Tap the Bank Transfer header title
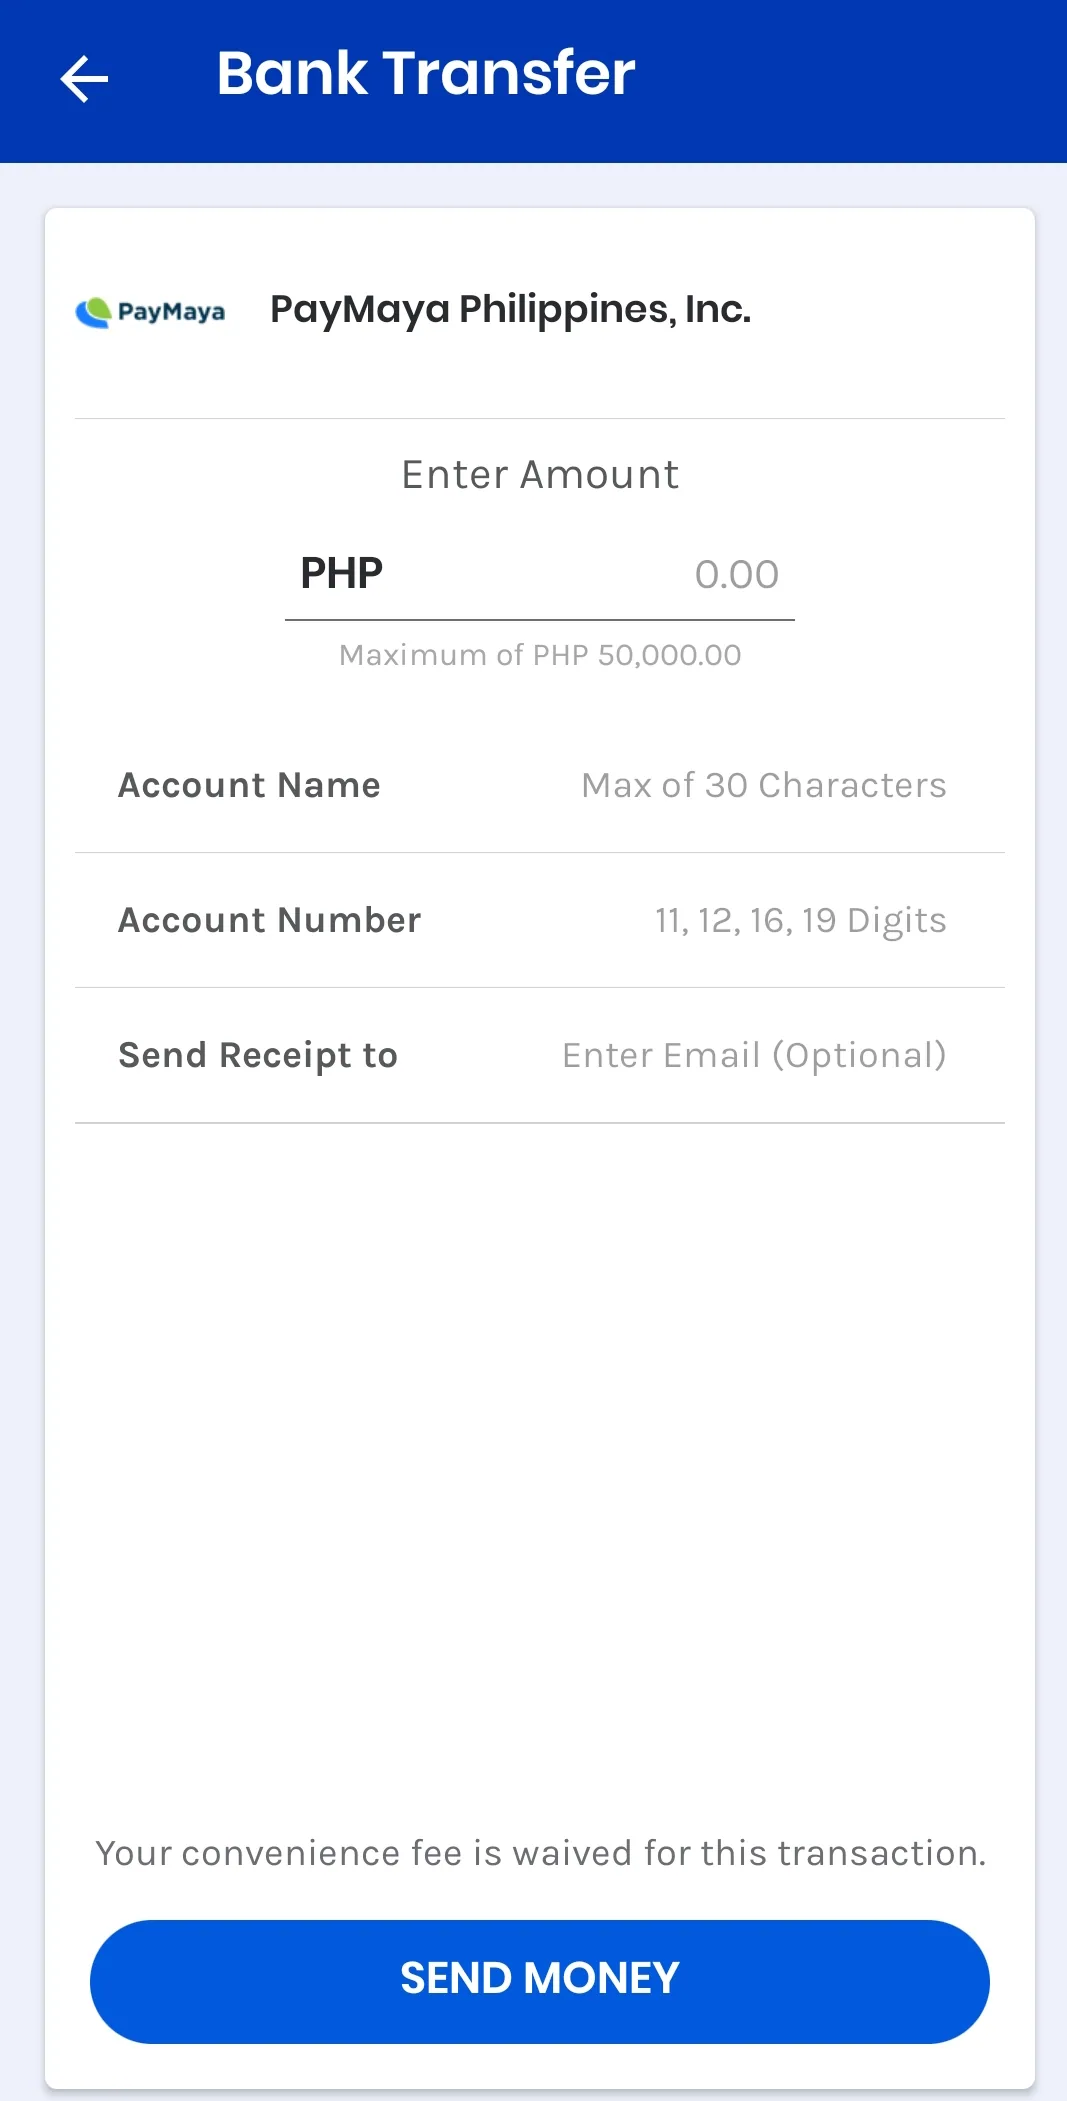Viewport: 1067px width, 2101px height. click(426, 74)
